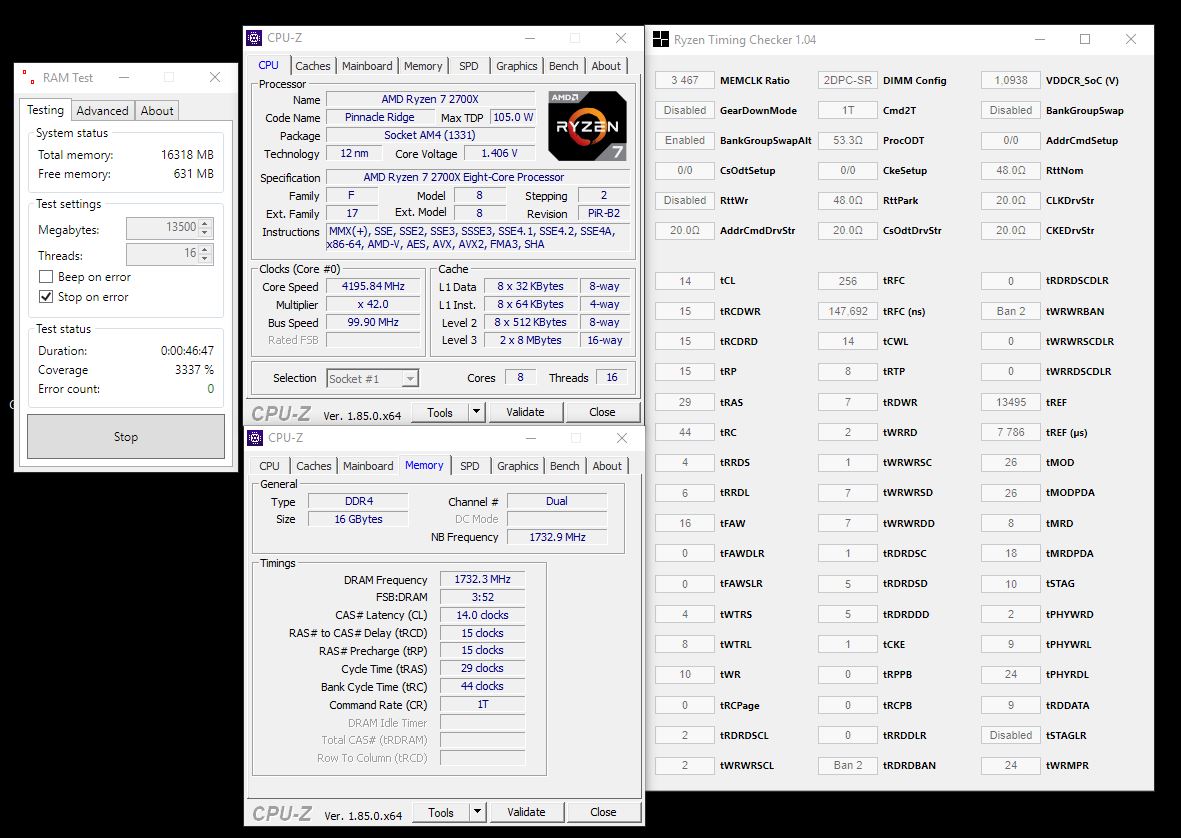Click the Threads value field showing 16

(162, 254)
